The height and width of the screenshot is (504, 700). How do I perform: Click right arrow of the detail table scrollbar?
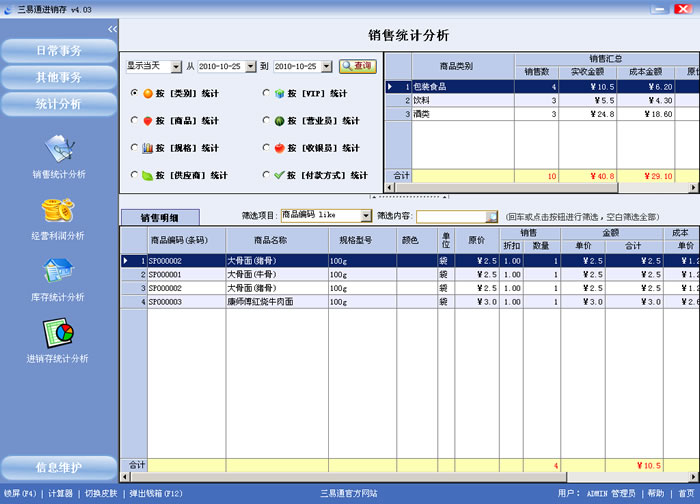click(694, 477)
